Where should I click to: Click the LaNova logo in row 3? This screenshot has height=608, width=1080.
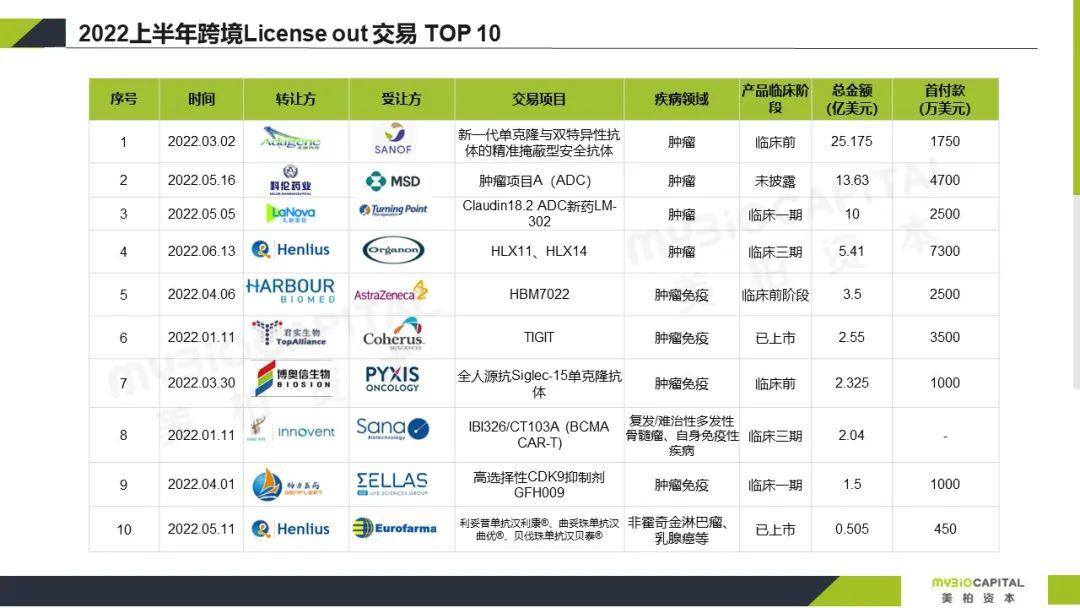291,213
